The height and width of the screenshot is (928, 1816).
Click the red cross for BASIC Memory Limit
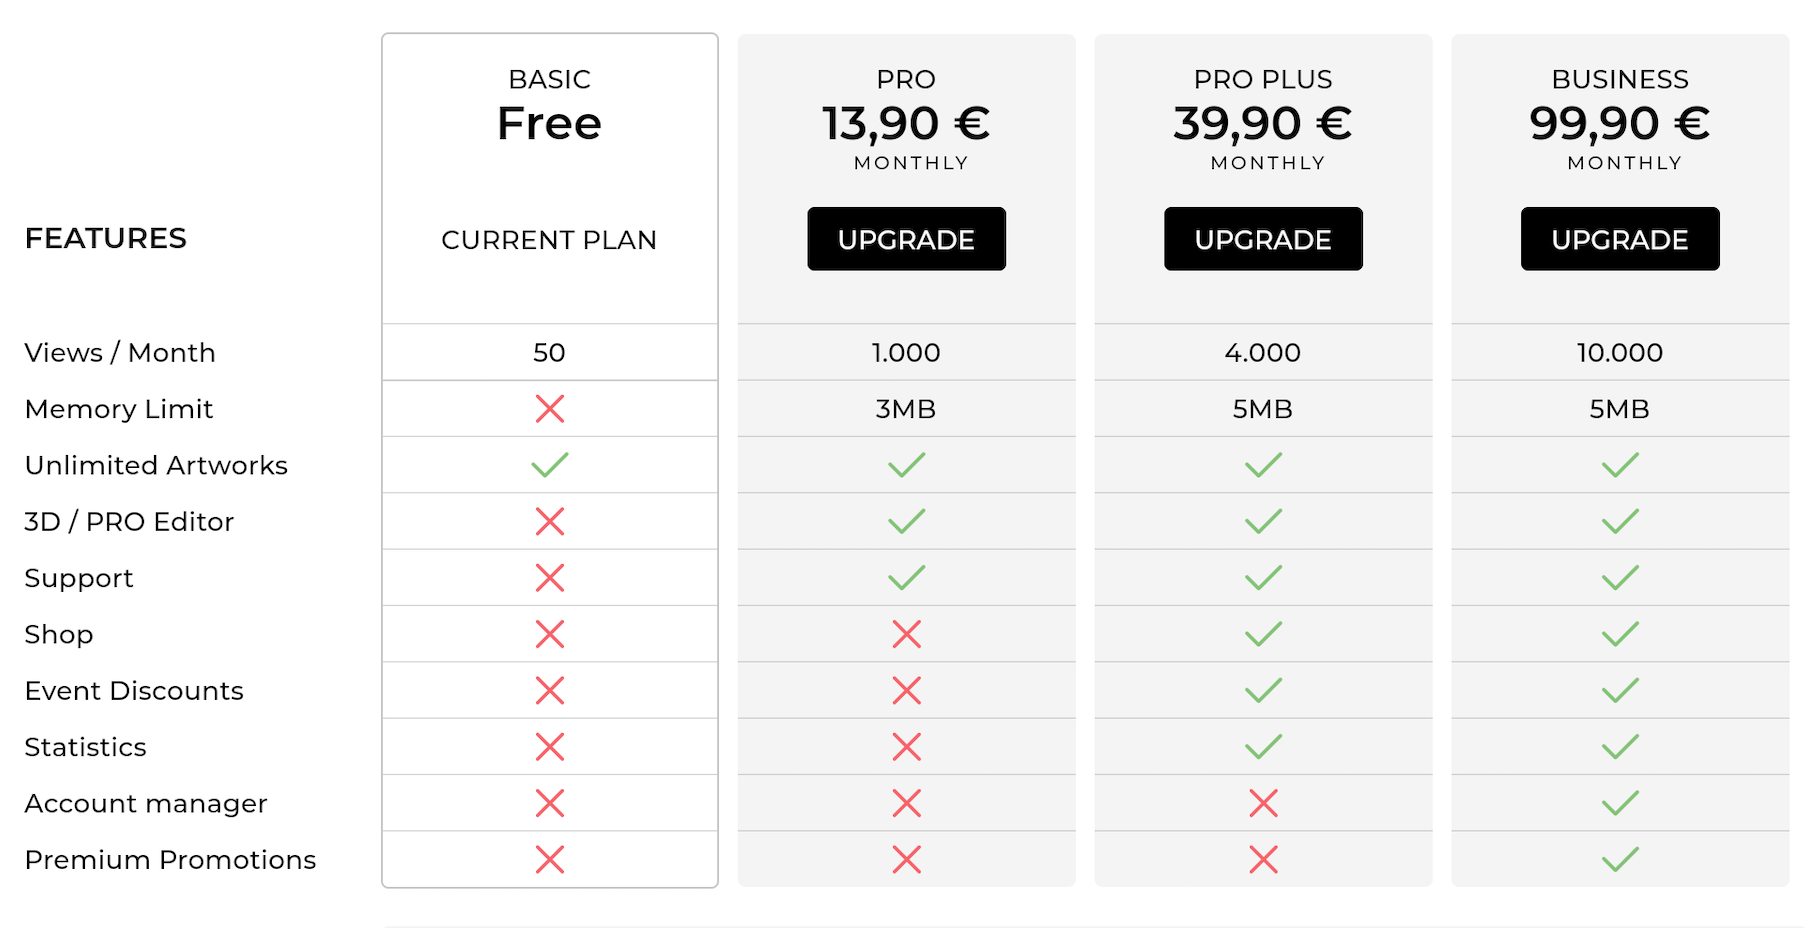pos(550,408)
